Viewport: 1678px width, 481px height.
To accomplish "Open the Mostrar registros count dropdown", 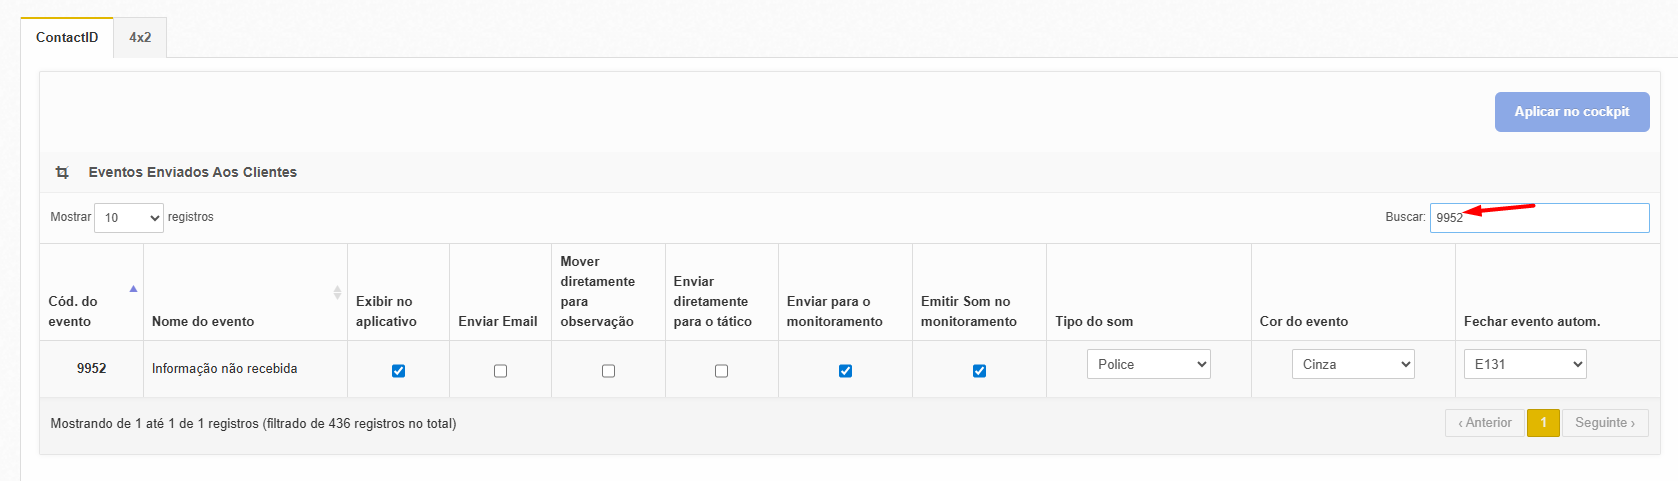I will coord(129,217).
